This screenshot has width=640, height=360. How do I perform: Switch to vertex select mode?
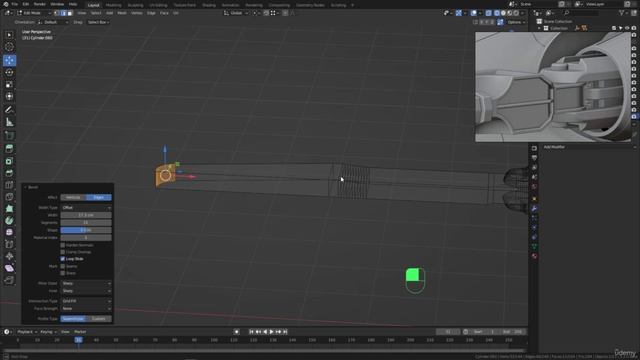[57, 13]
